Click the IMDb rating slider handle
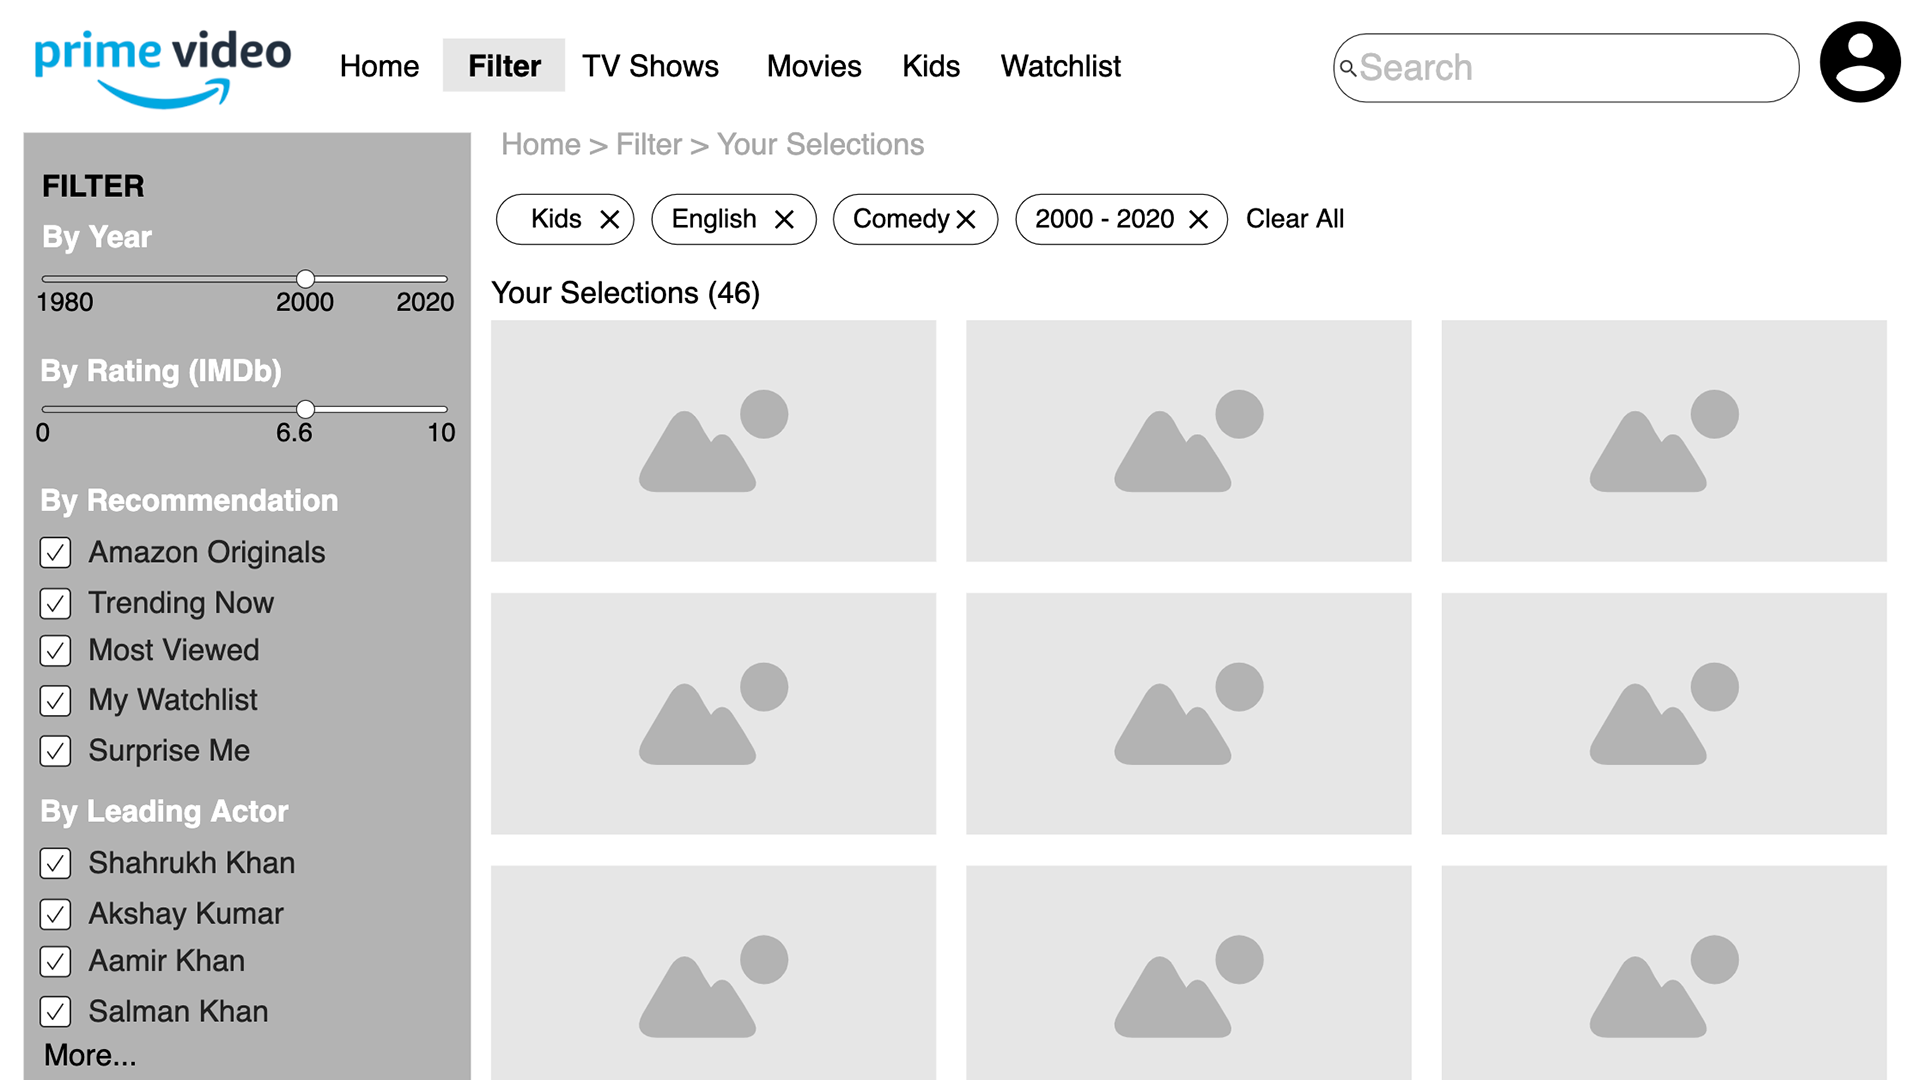1920x1080 pixels. (x=306, y=409)
